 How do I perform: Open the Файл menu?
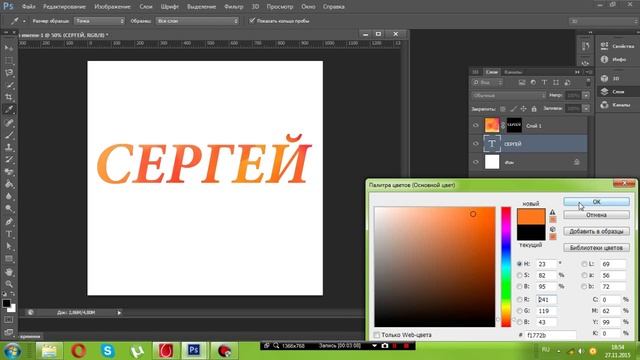(28, 7)
